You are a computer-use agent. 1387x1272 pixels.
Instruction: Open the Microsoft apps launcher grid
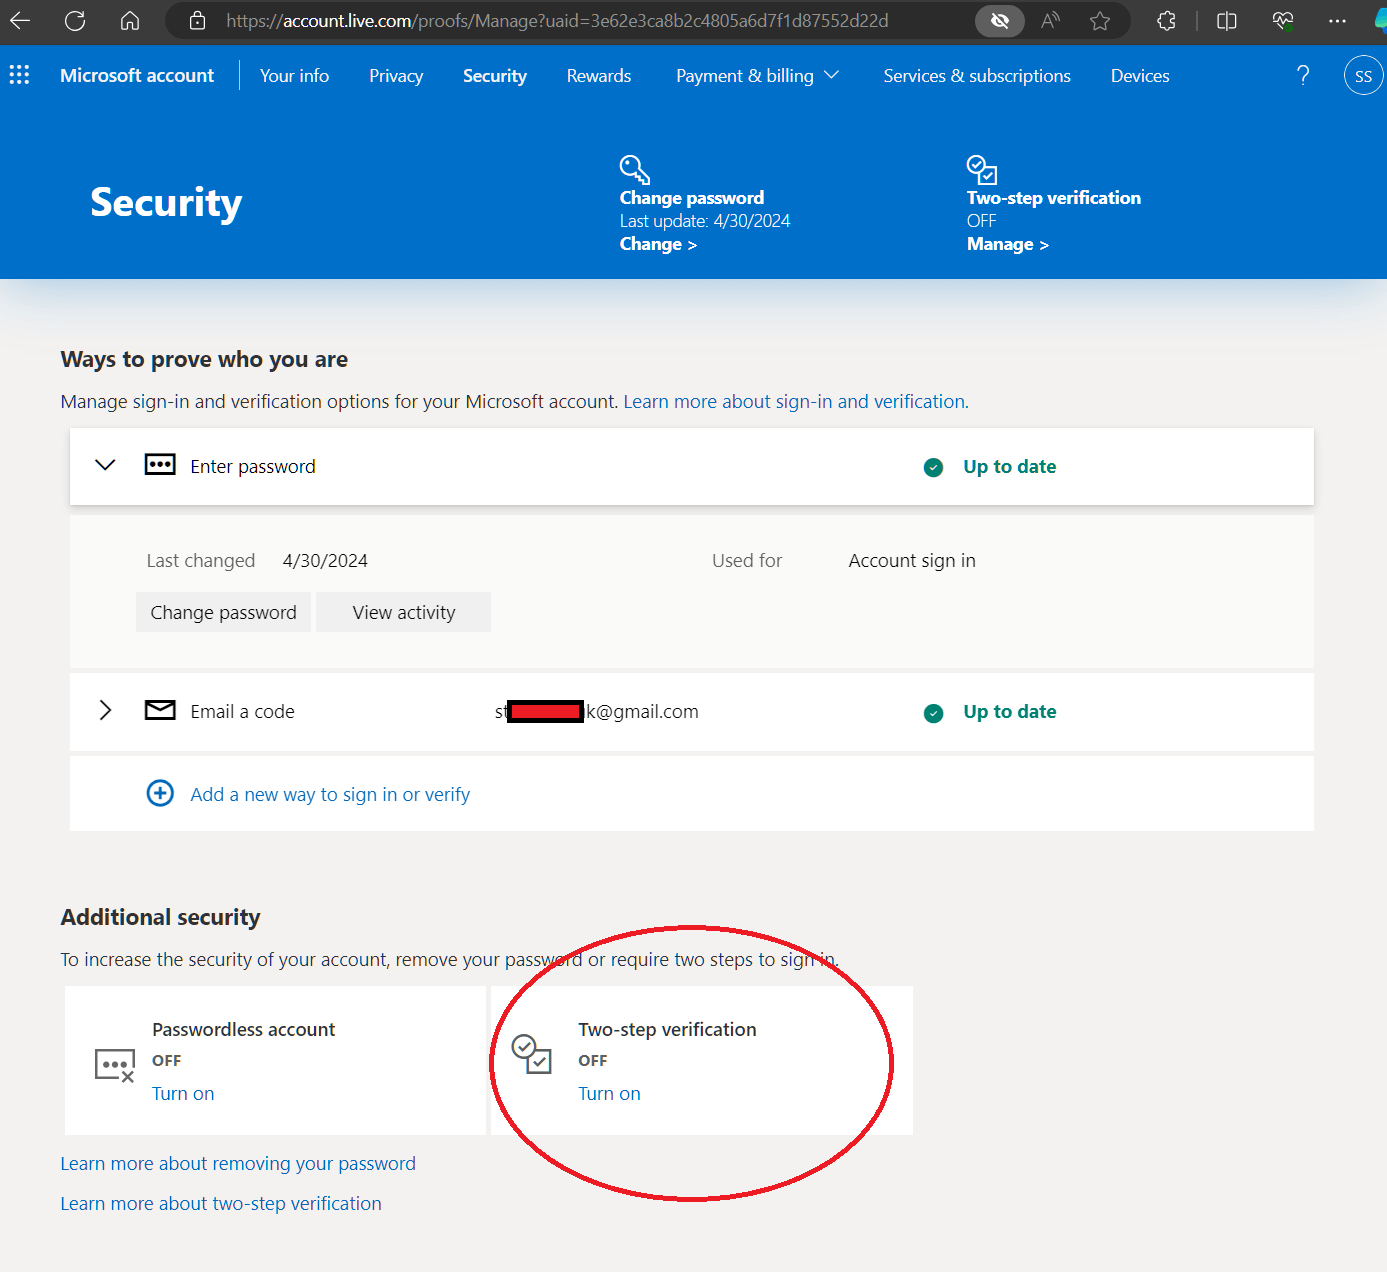(19, 75)
